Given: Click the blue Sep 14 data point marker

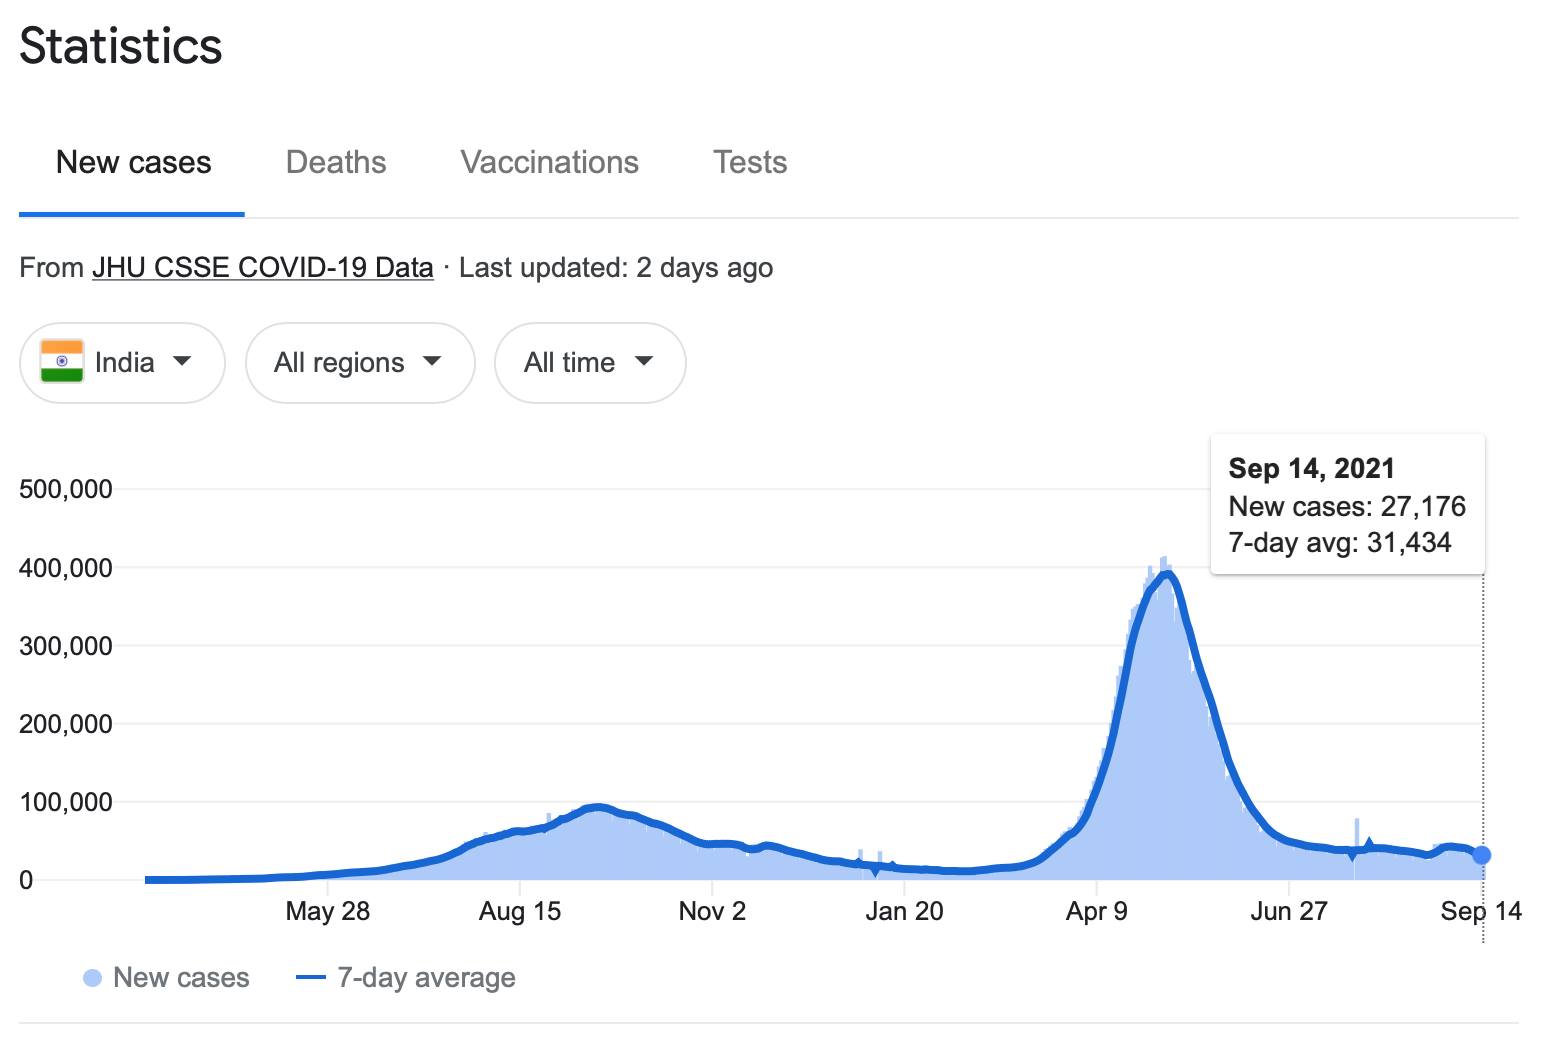Looking at the screenshot, I should [x=1481, y=855].
